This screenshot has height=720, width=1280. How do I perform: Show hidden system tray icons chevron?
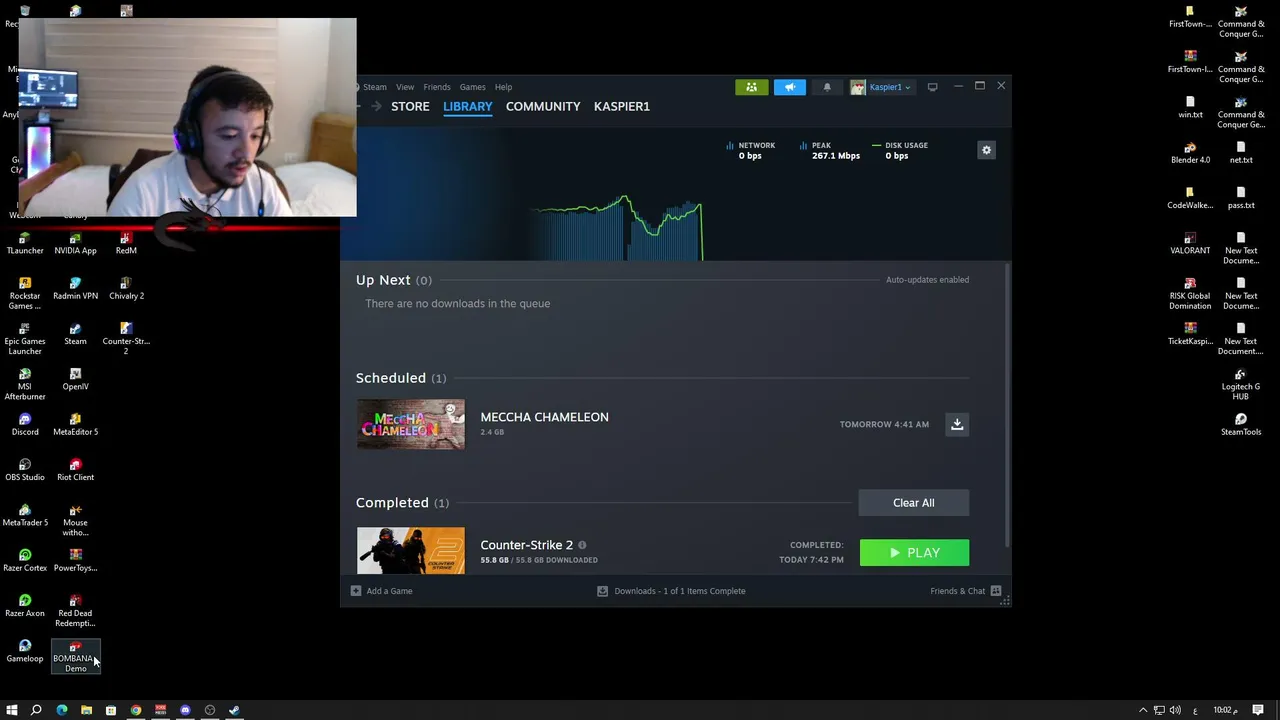point(1143,710)
